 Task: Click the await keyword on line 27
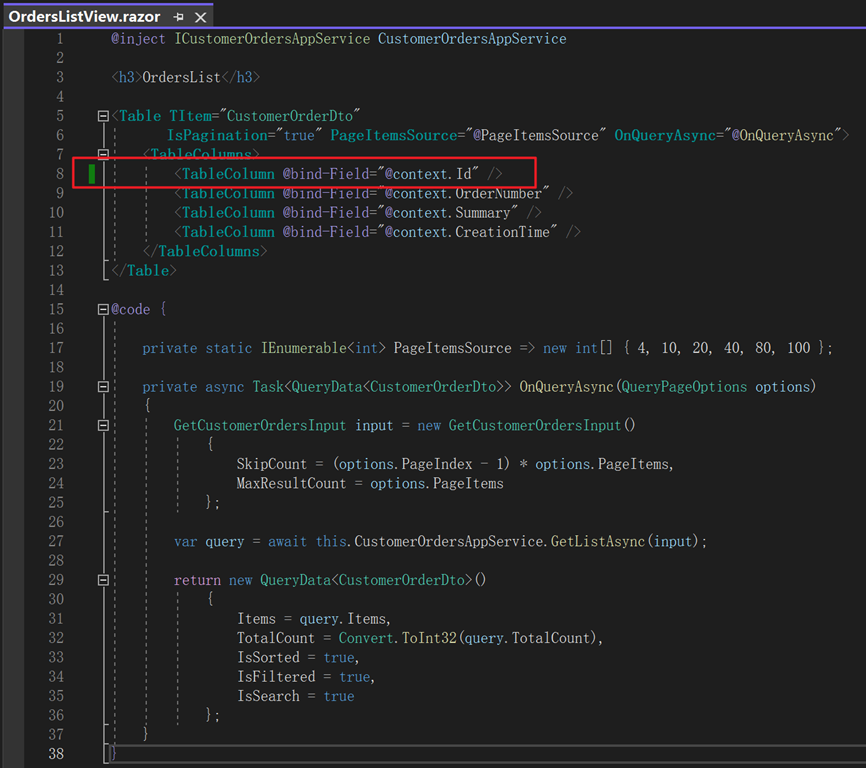click(287, 541)
